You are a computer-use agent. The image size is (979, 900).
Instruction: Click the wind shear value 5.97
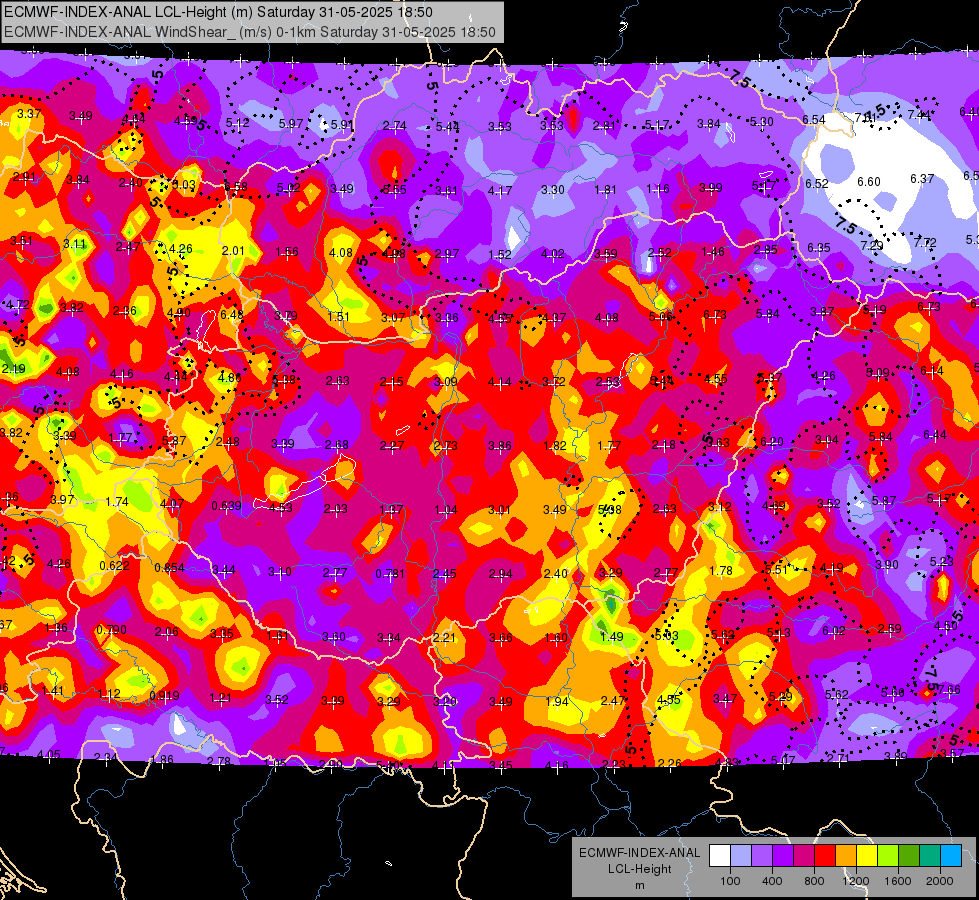pos(291,124)
